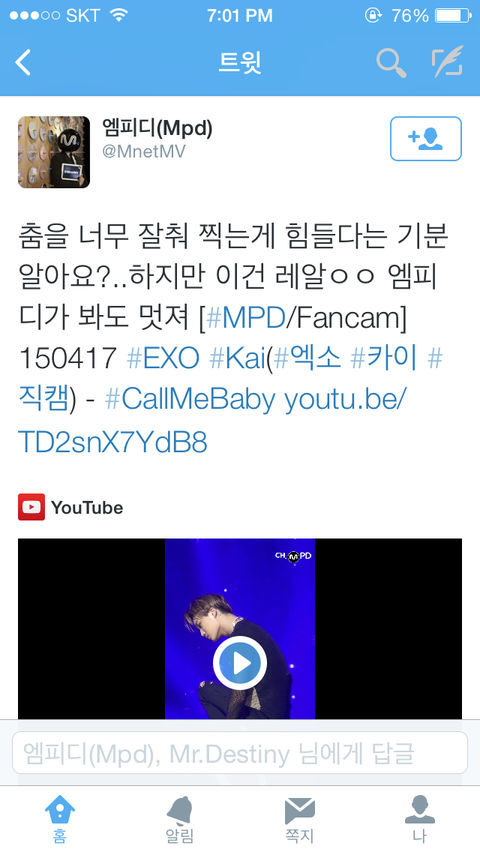Tap the #엑소 hashtag
480x852 pixels.
pyautogui.click(x=308, y=359)
